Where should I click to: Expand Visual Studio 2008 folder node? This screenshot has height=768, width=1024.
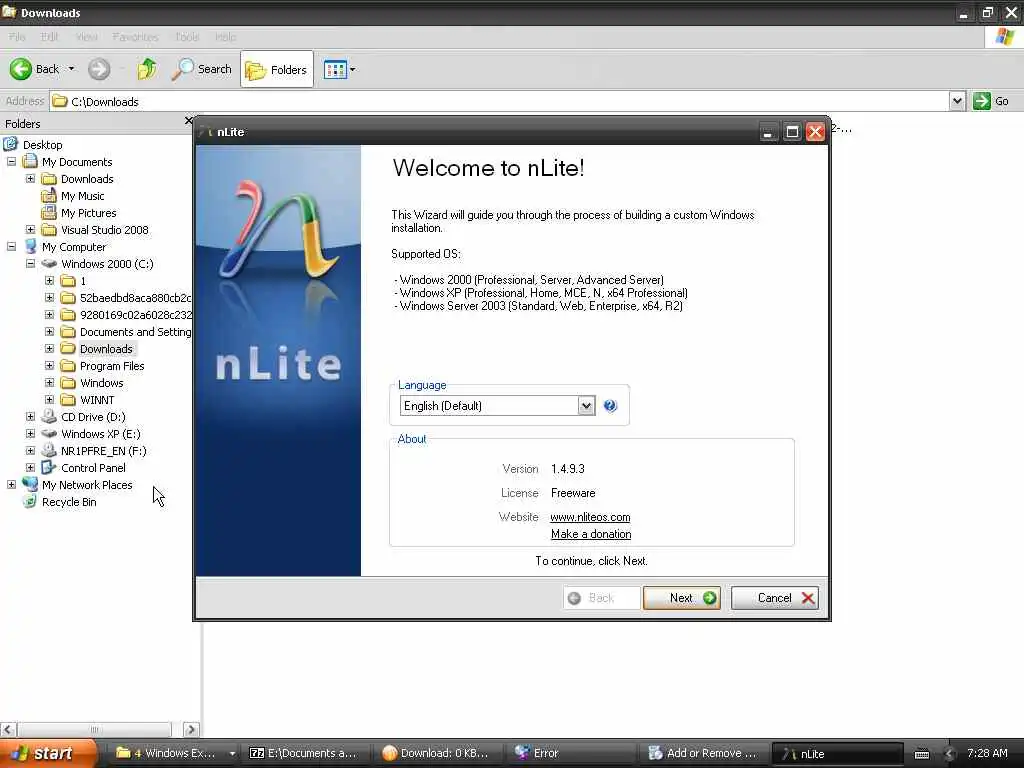point(30,229)
